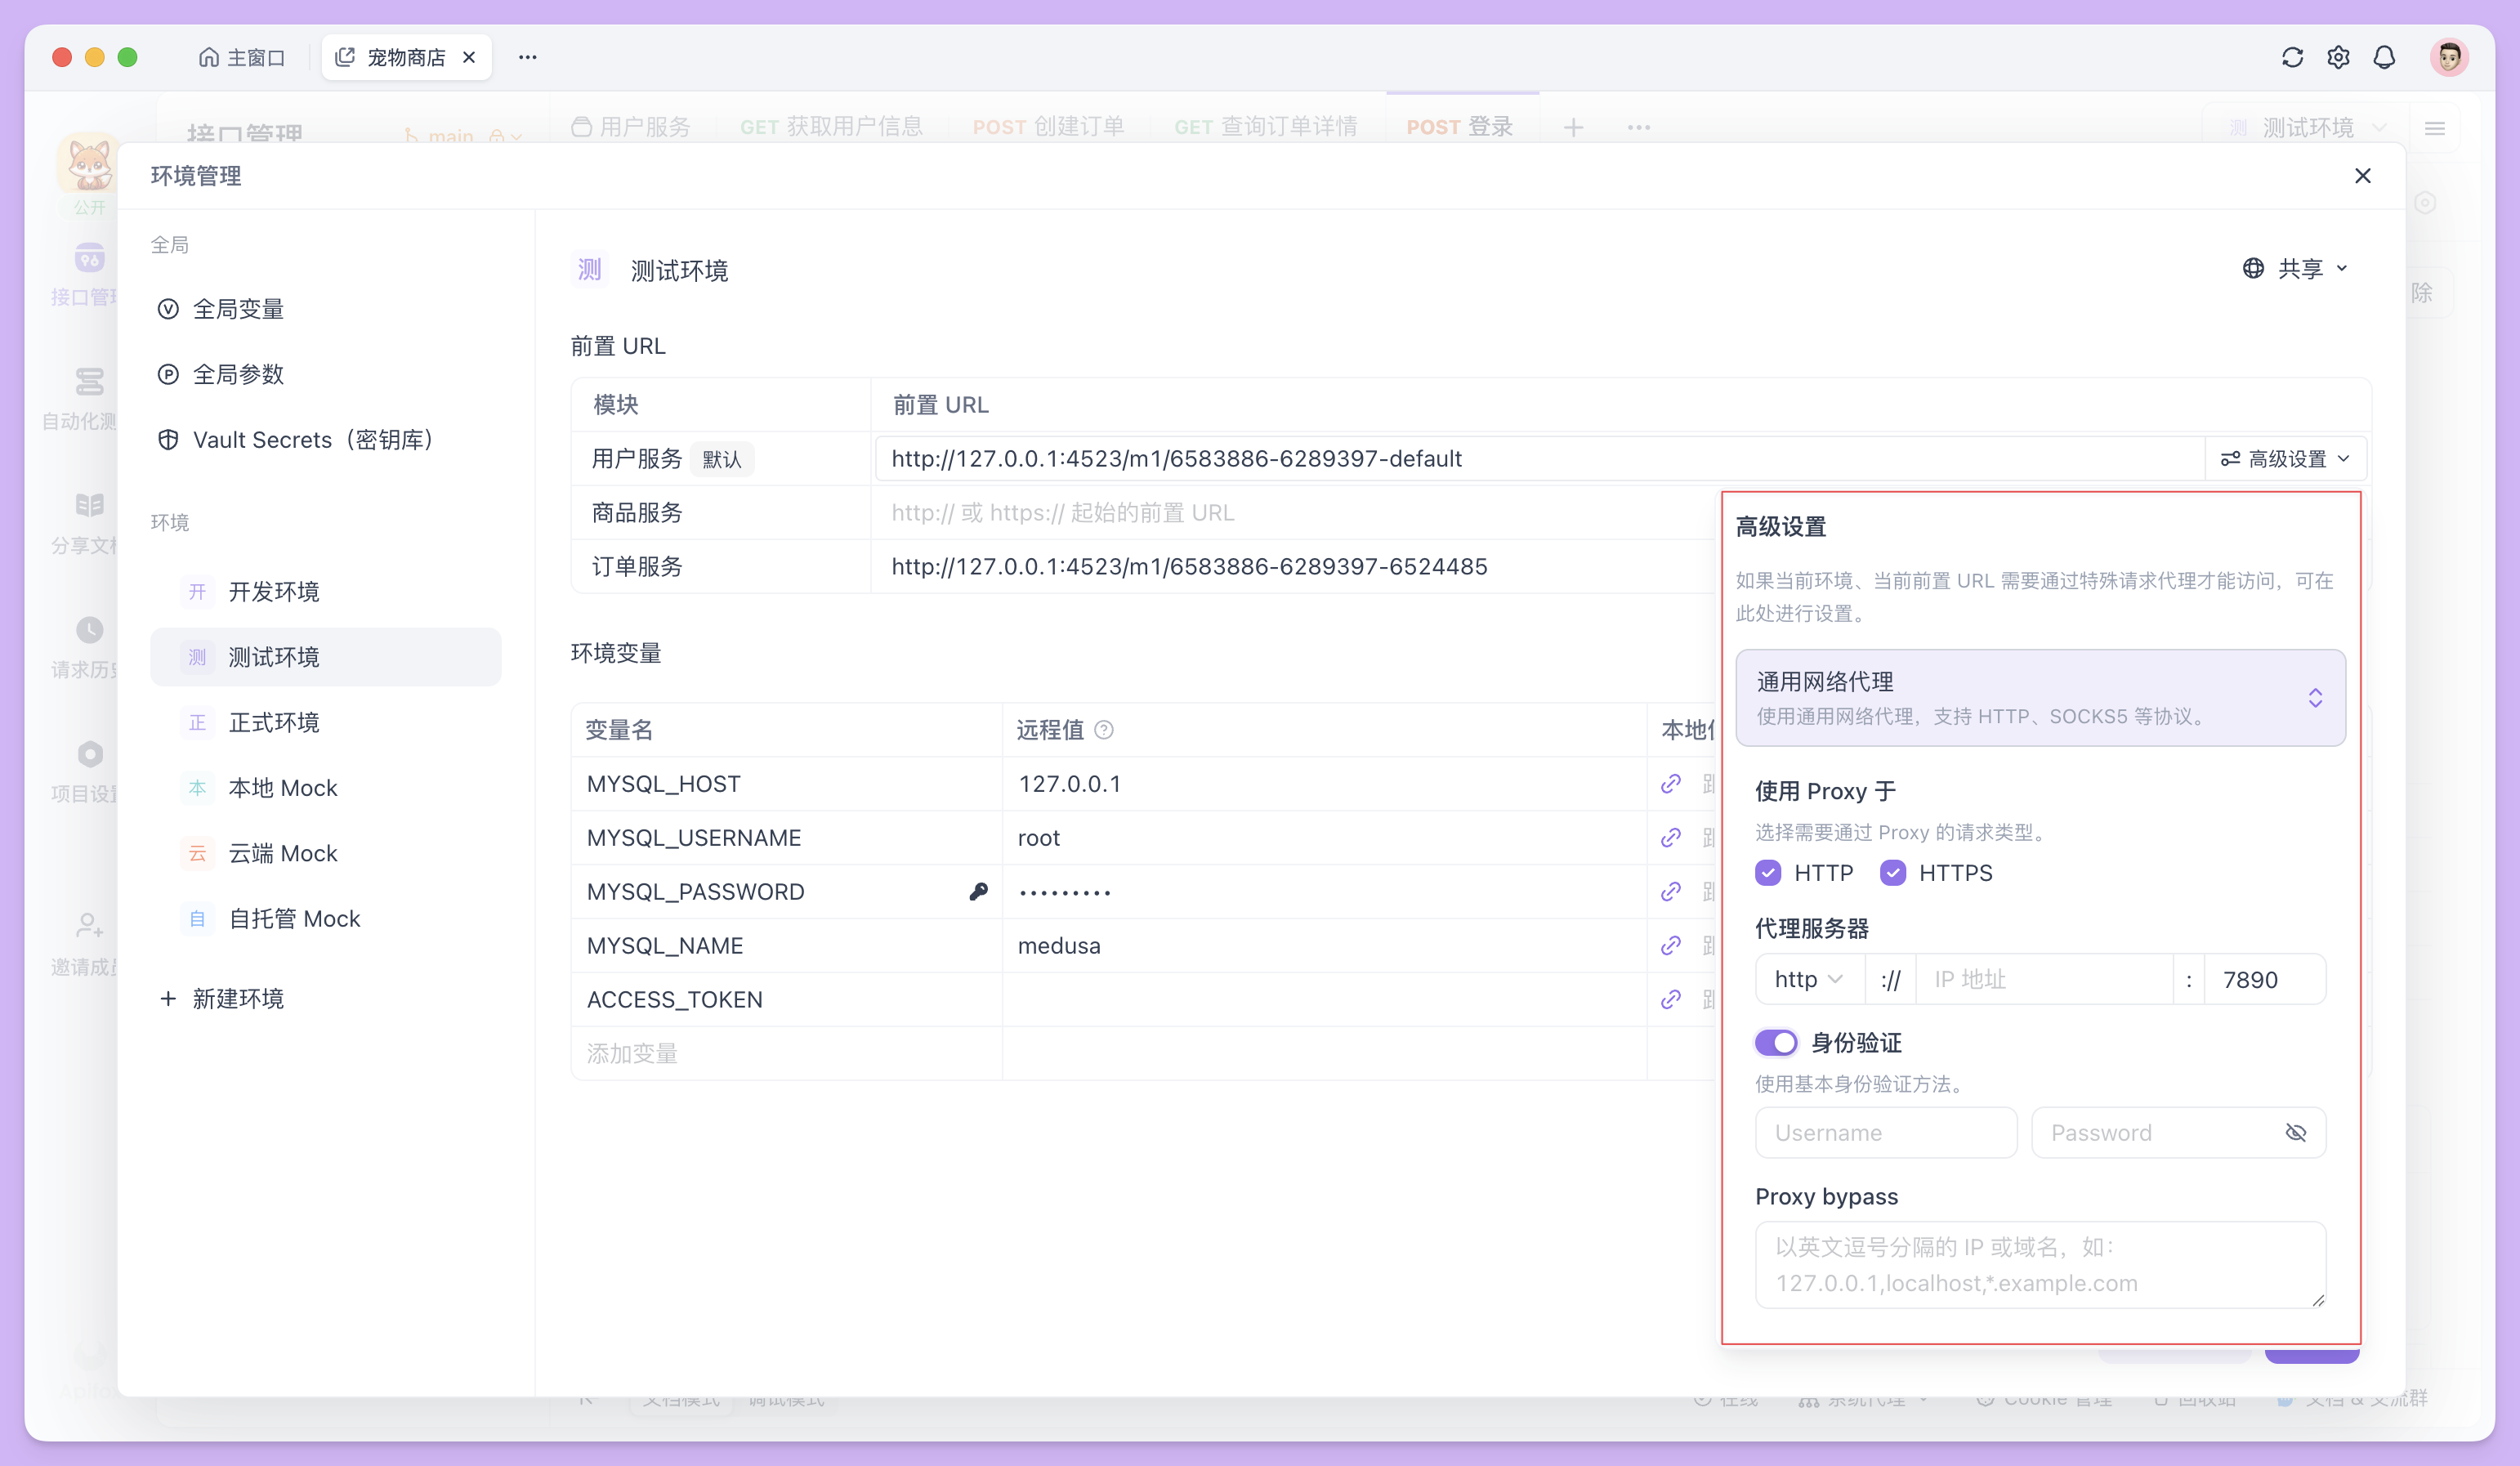Viewport: 2520px width, 1466px height.
Task: Open the http protocol dropdown for proxy server
Action: (x=1808, y=979)
